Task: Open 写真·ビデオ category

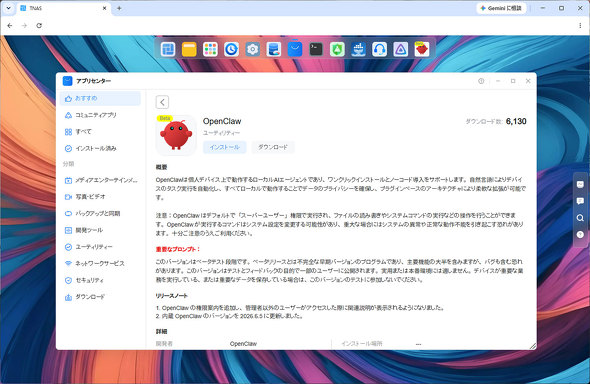Action: [100, 197]
